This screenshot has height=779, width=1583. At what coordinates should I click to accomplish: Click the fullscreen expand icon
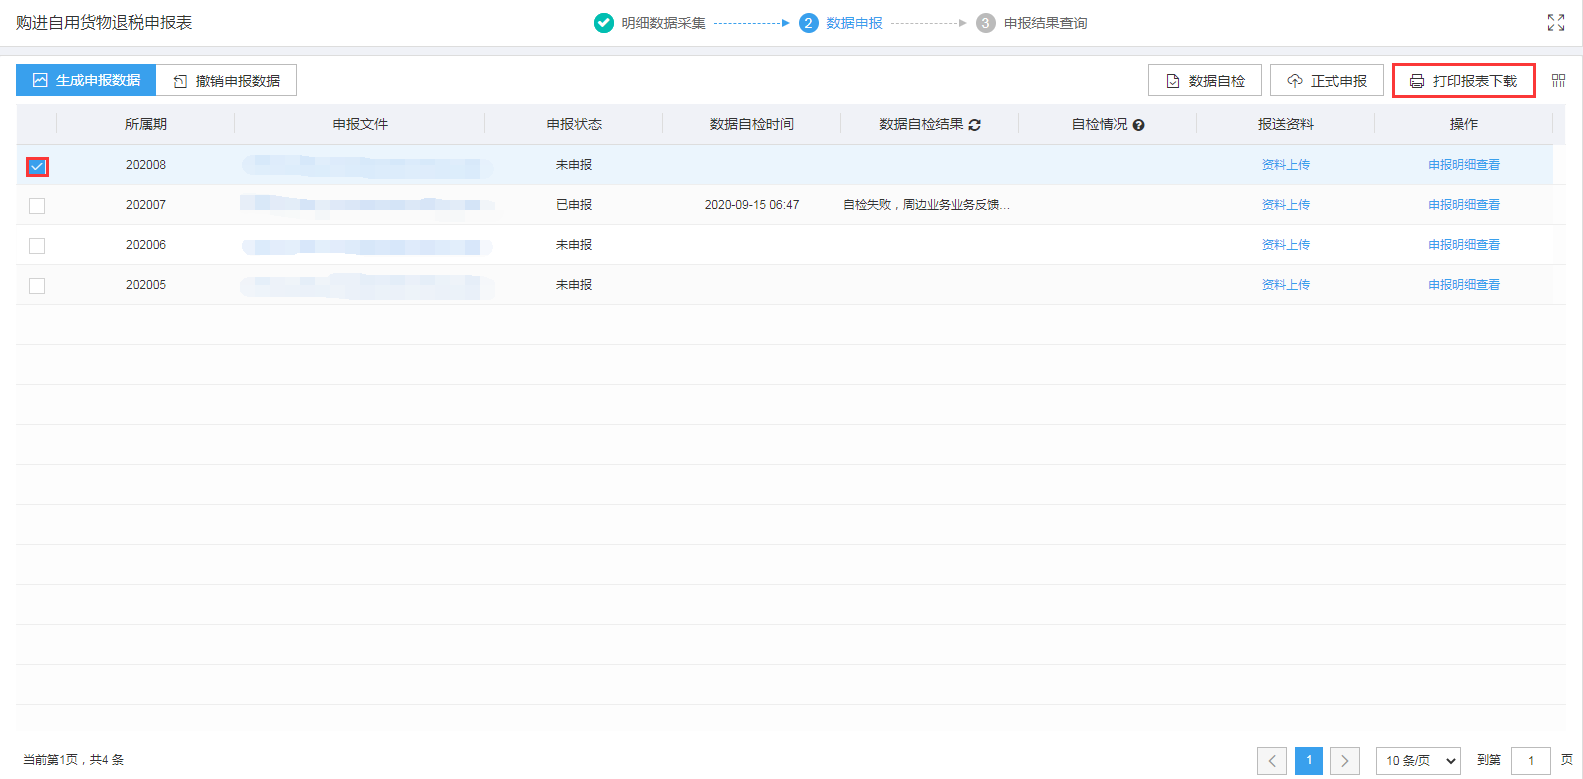1555,23
